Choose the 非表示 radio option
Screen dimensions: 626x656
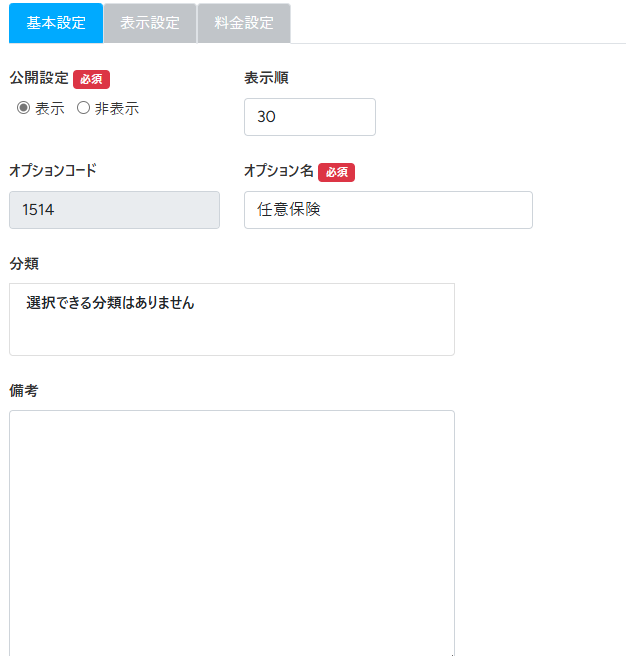coord(84,109)
